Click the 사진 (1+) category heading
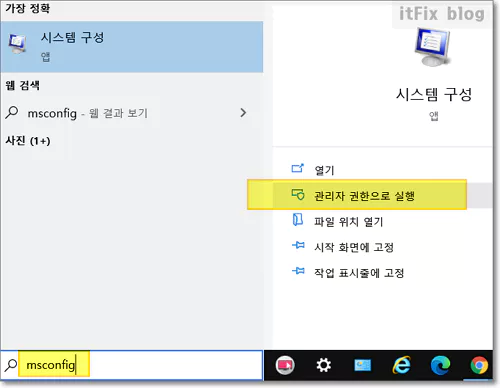Viewport: 500px width, 388px height. [x=28, y=141]
